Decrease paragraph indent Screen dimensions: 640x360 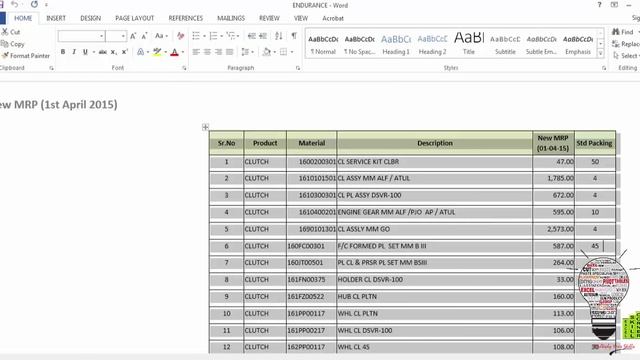[252, 36]
